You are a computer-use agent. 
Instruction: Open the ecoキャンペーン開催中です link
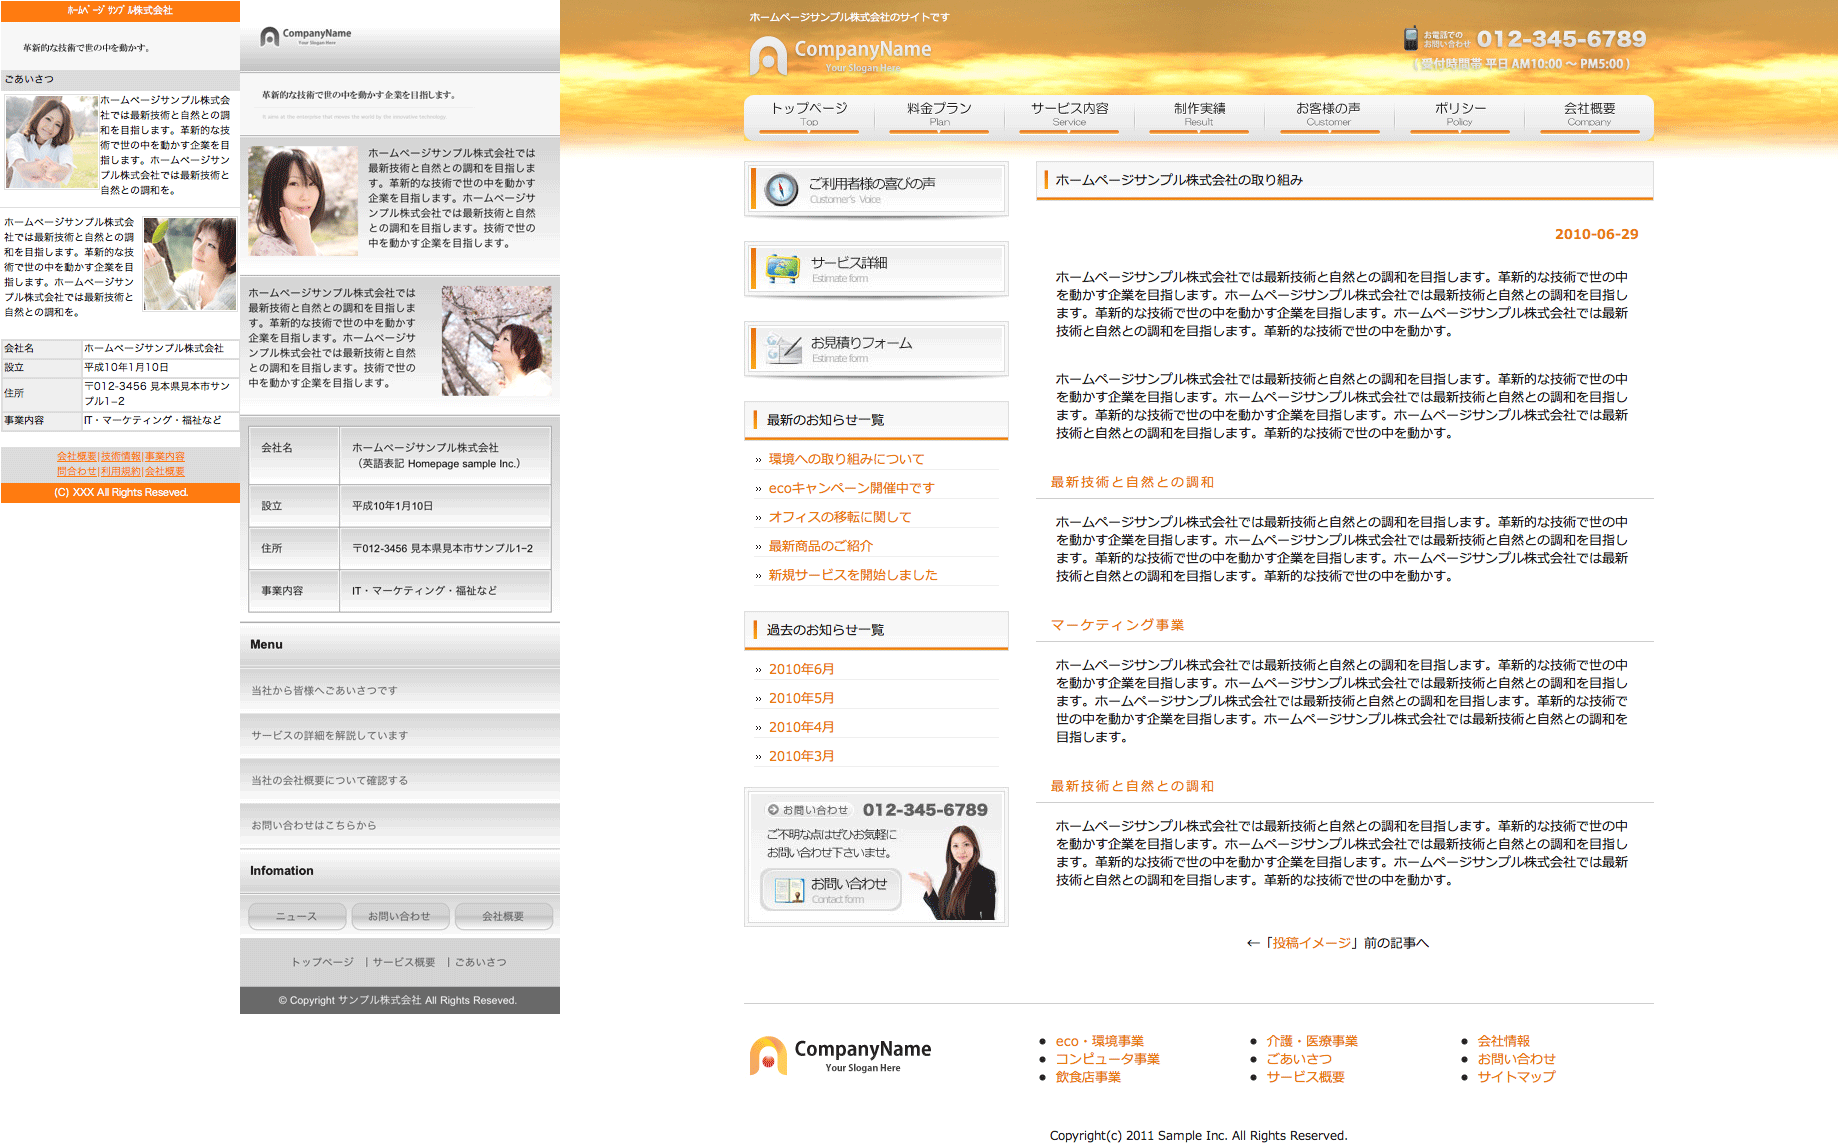click(x=851, y=488)
